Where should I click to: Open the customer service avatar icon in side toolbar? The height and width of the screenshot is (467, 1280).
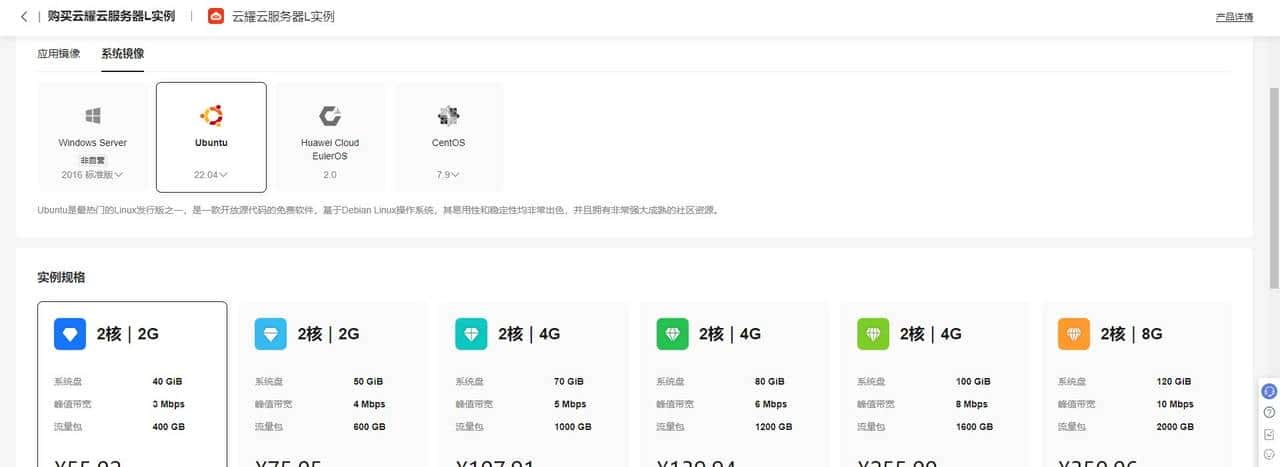1269,391
